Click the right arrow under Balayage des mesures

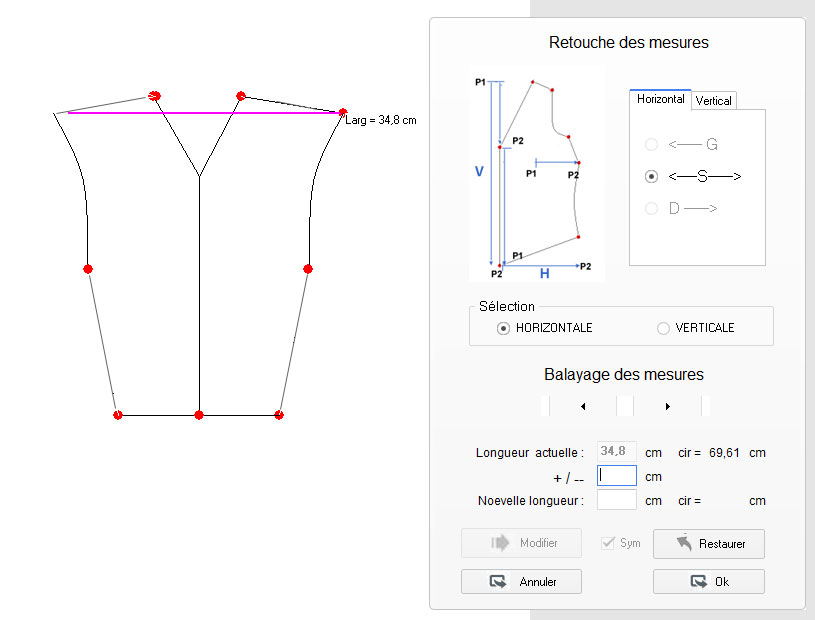coord(667,406)
